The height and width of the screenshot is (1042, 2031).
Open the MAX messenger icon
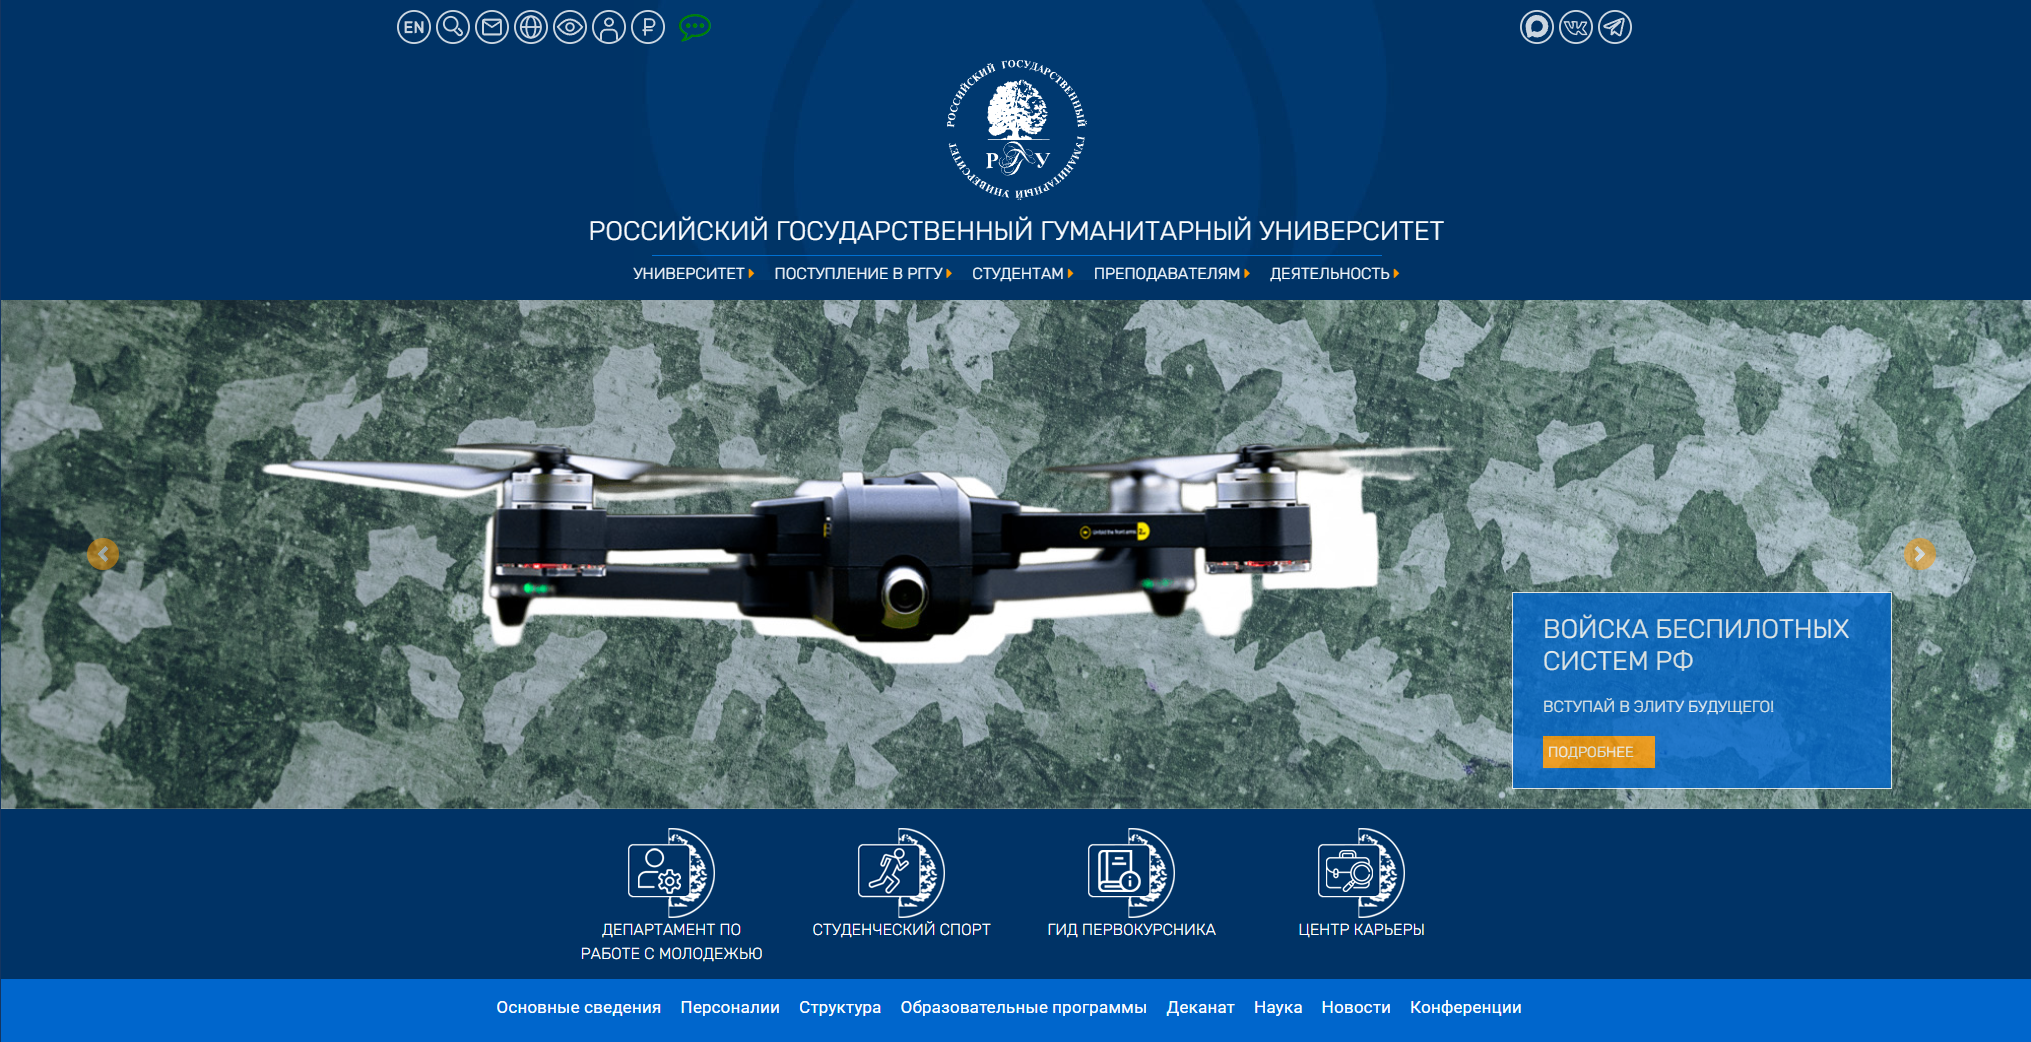tap(1537, 27)
